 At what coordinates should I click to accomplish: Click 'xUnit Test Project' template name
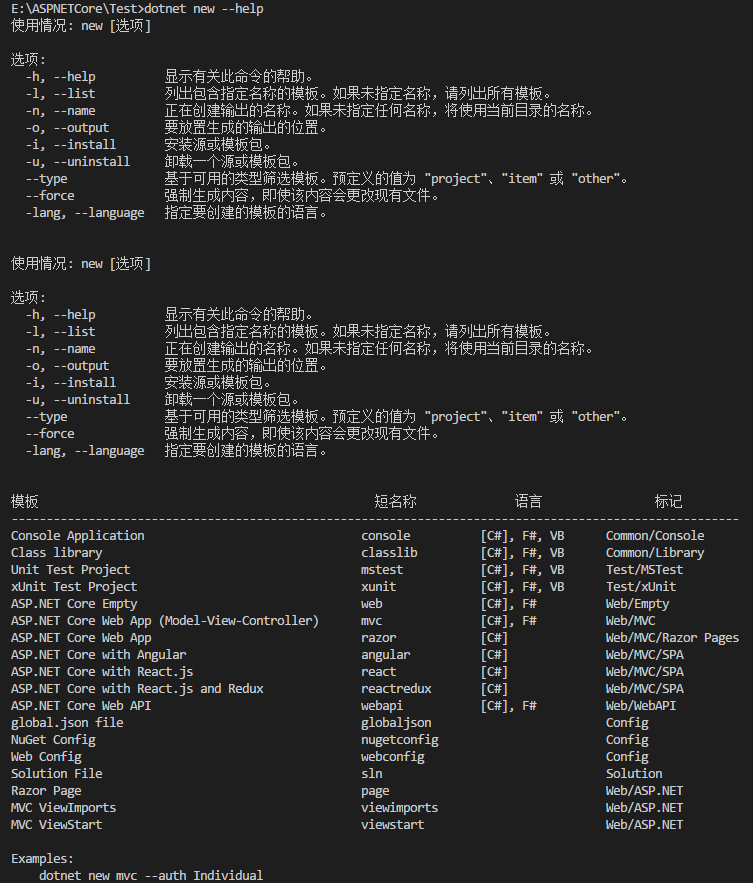coord(74,586)
